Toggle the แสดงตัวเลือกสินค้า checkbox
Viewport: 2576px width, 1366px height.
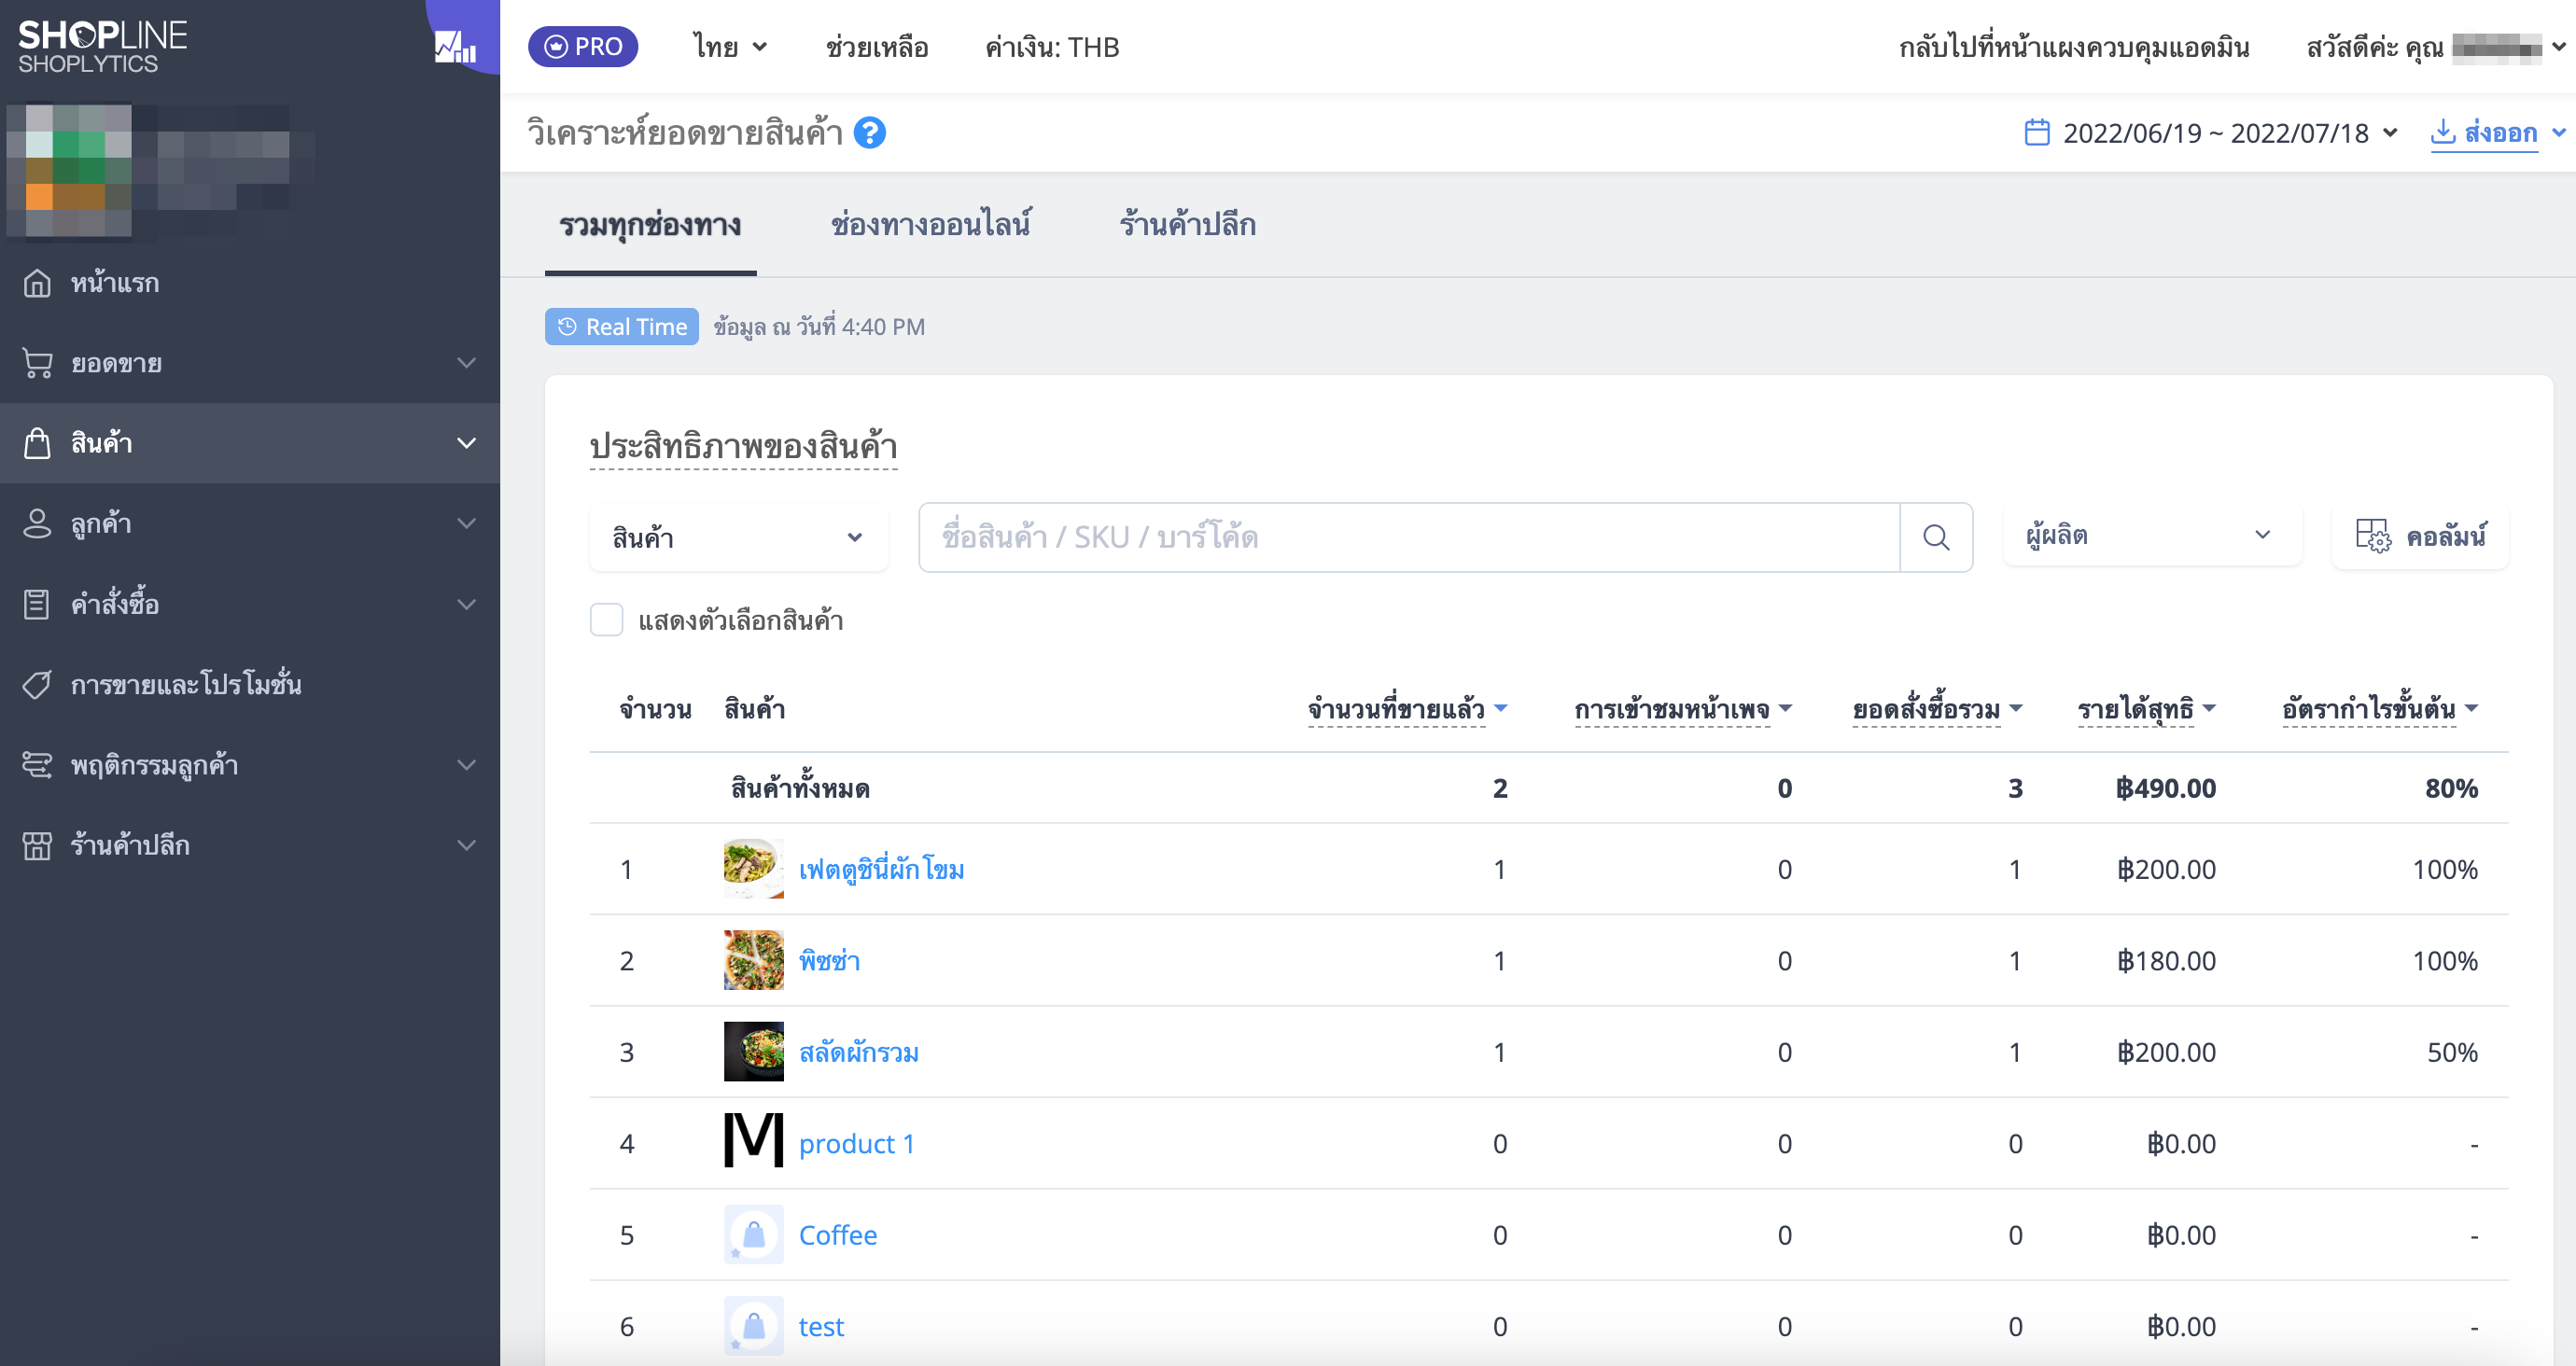pyautogui.click(x=606, y=620)
